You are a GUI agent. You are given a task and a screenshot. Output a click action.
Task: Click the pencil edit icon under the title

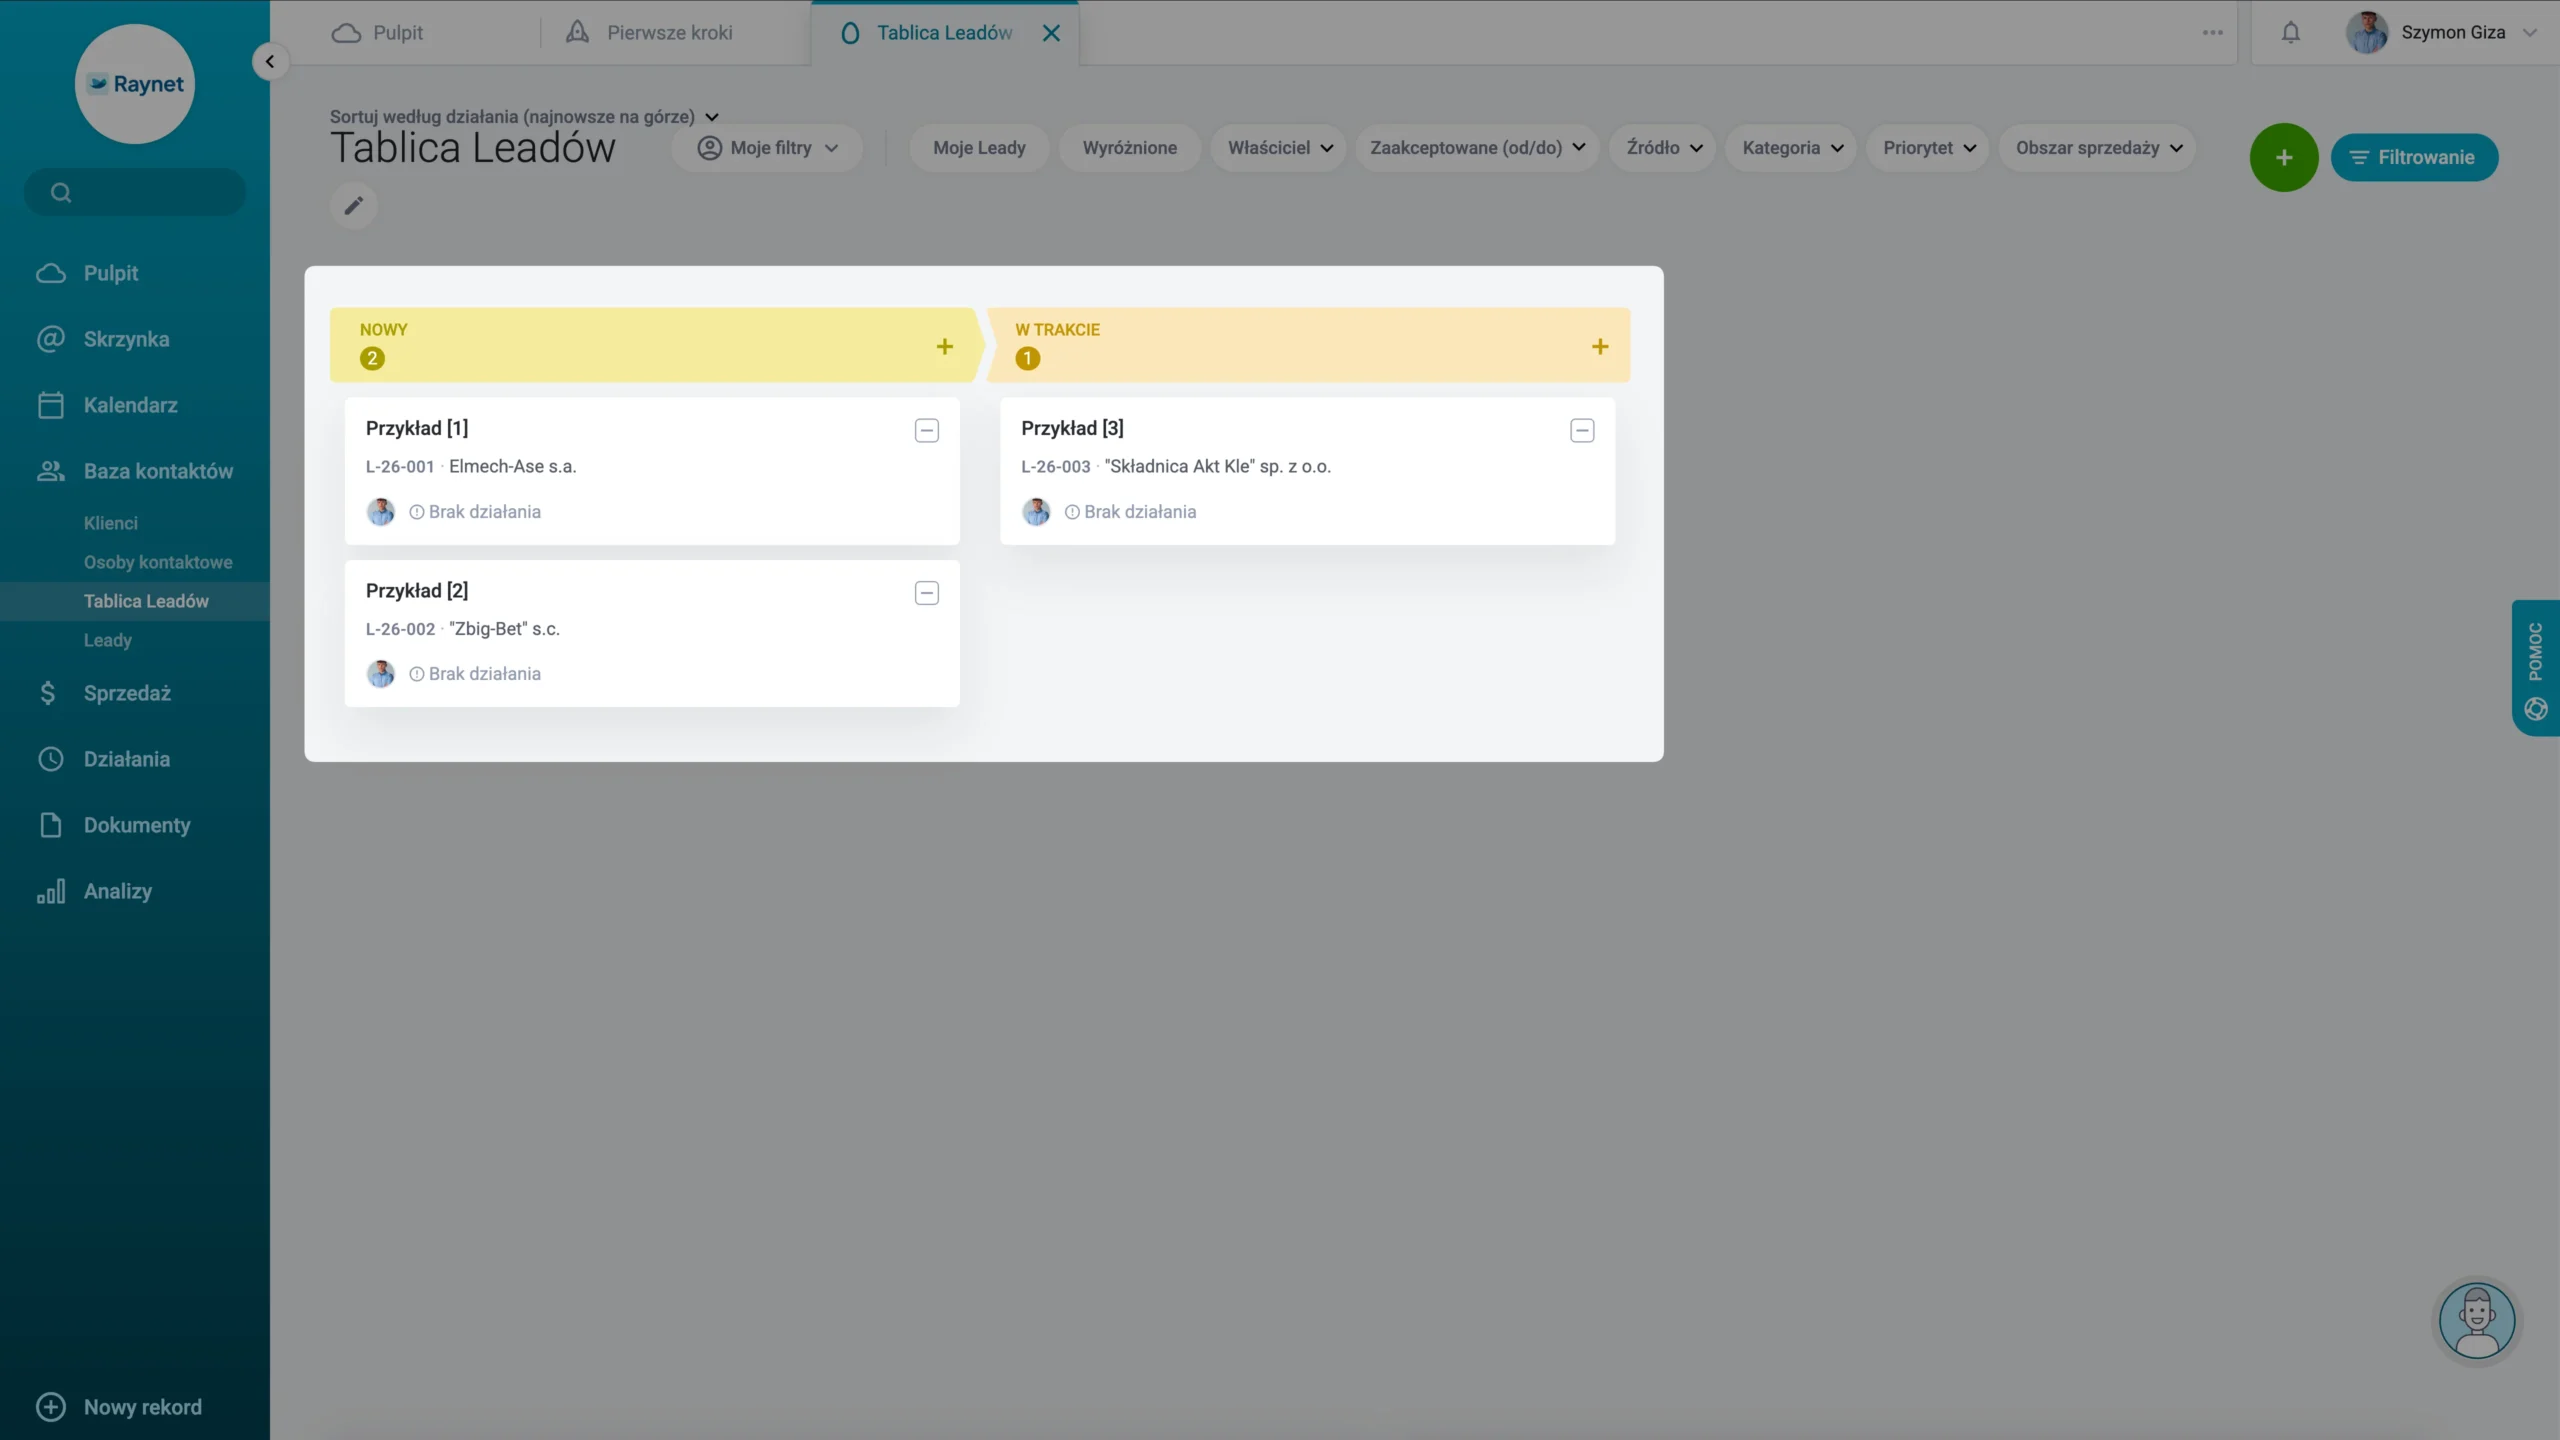(x=354, y=205)
